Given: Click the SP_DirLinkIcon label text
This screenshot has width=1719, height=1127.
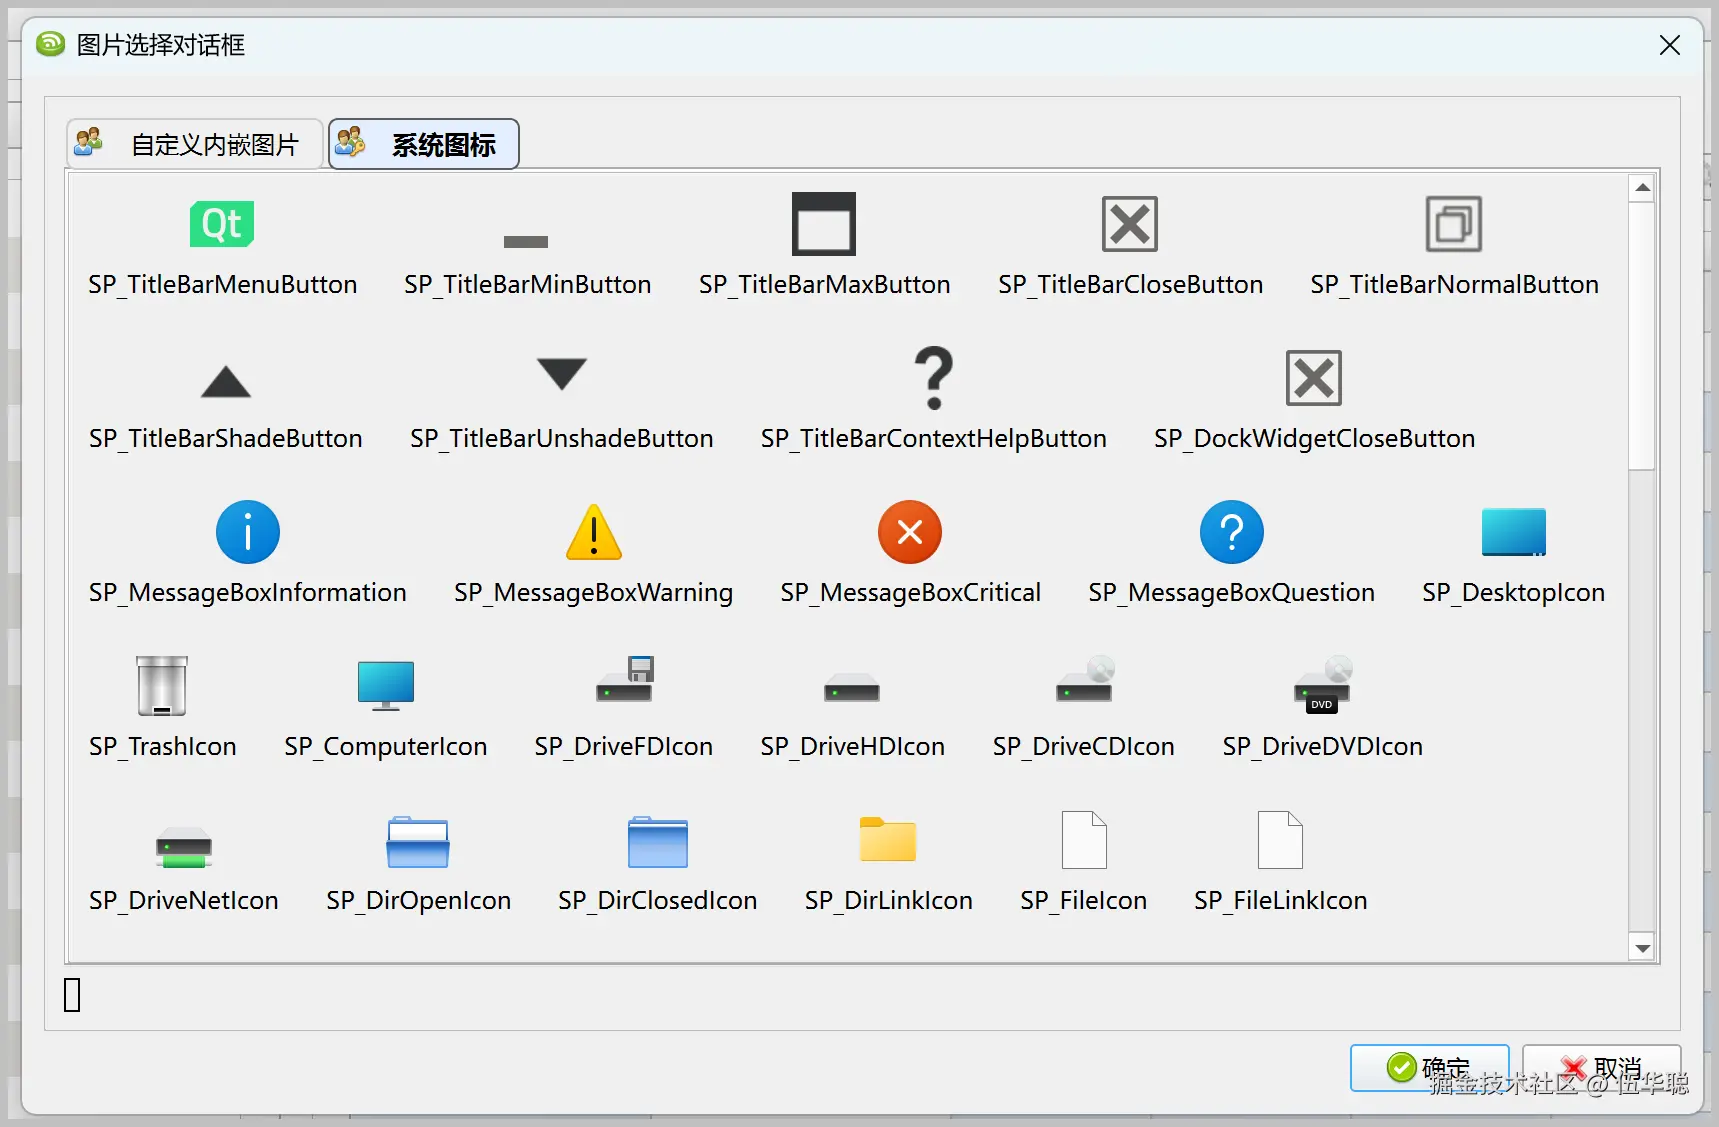Looking at the screenshot, I should coord(889,901).
